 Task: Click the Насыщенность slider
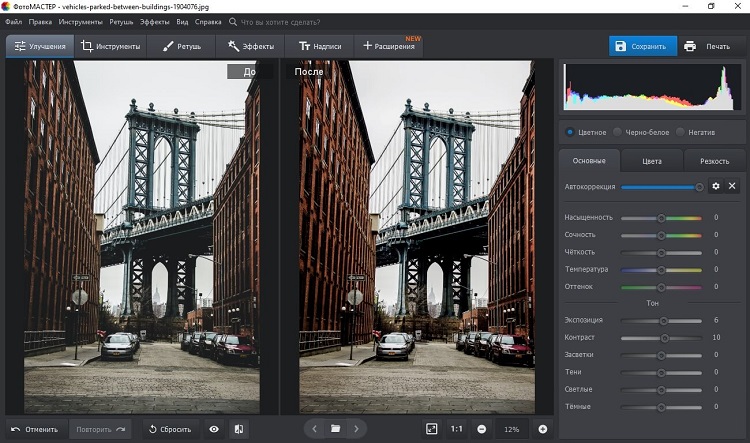(x=660, y=218)
